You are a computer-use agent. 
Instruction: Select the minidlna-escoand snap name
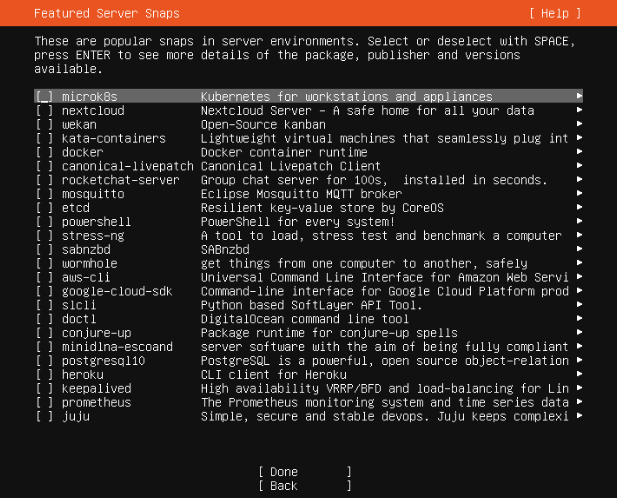coord(117,347)
